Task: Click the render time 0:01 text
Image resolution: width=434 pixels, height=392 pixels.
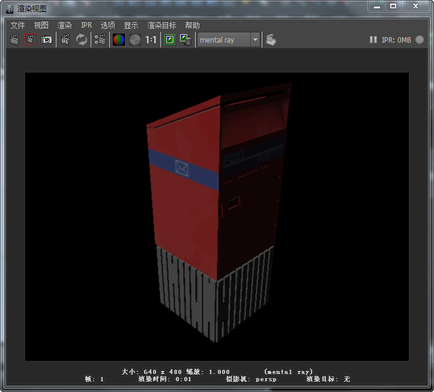Action: point(165,379)
